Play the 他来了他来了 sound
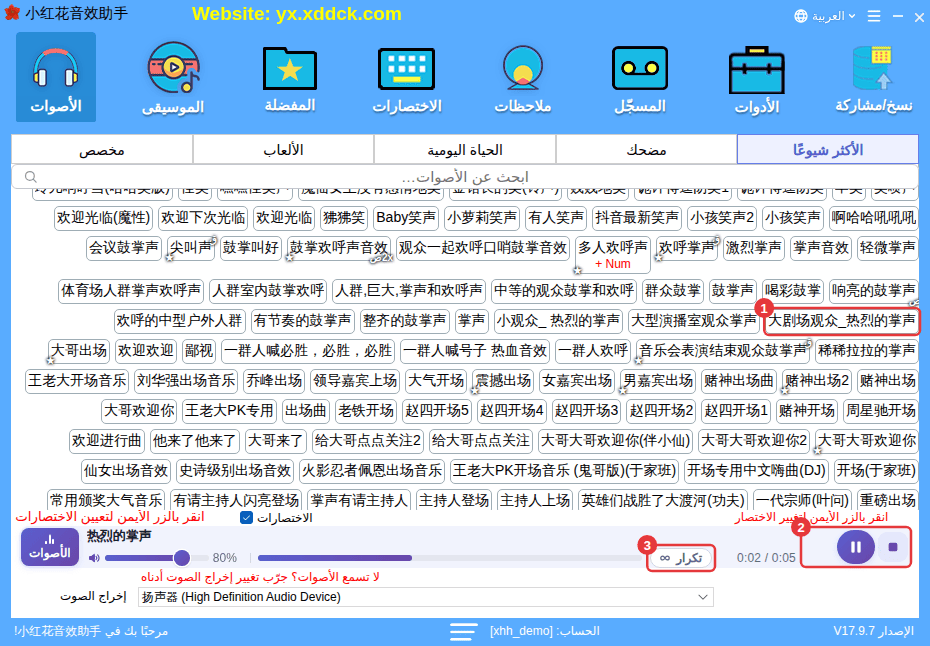The image size is (930, 646). point(195,440)
